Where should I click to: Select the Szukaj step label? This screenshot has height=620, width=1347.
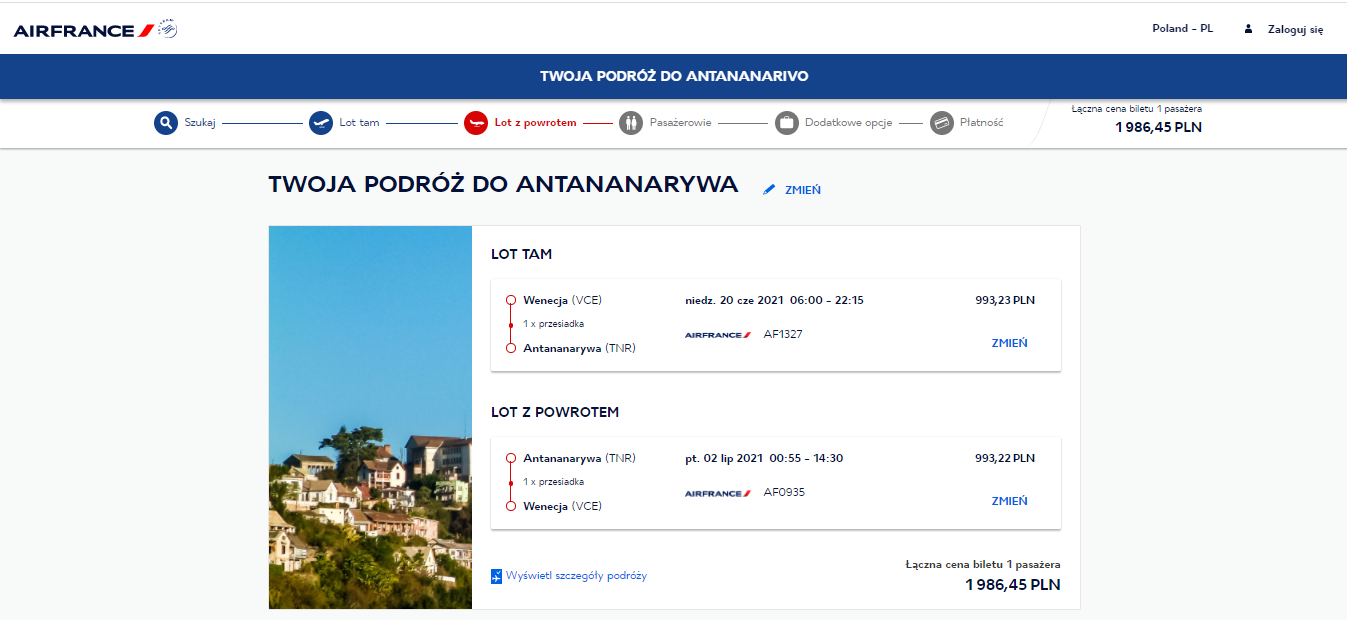200,123
